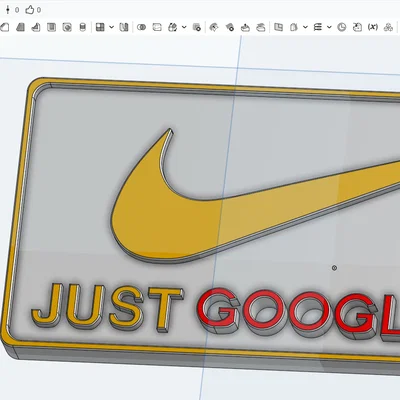Select the Draft tool
Image resolution: width=400 pixels, height=400 pixels.
[x=20, y=27]
